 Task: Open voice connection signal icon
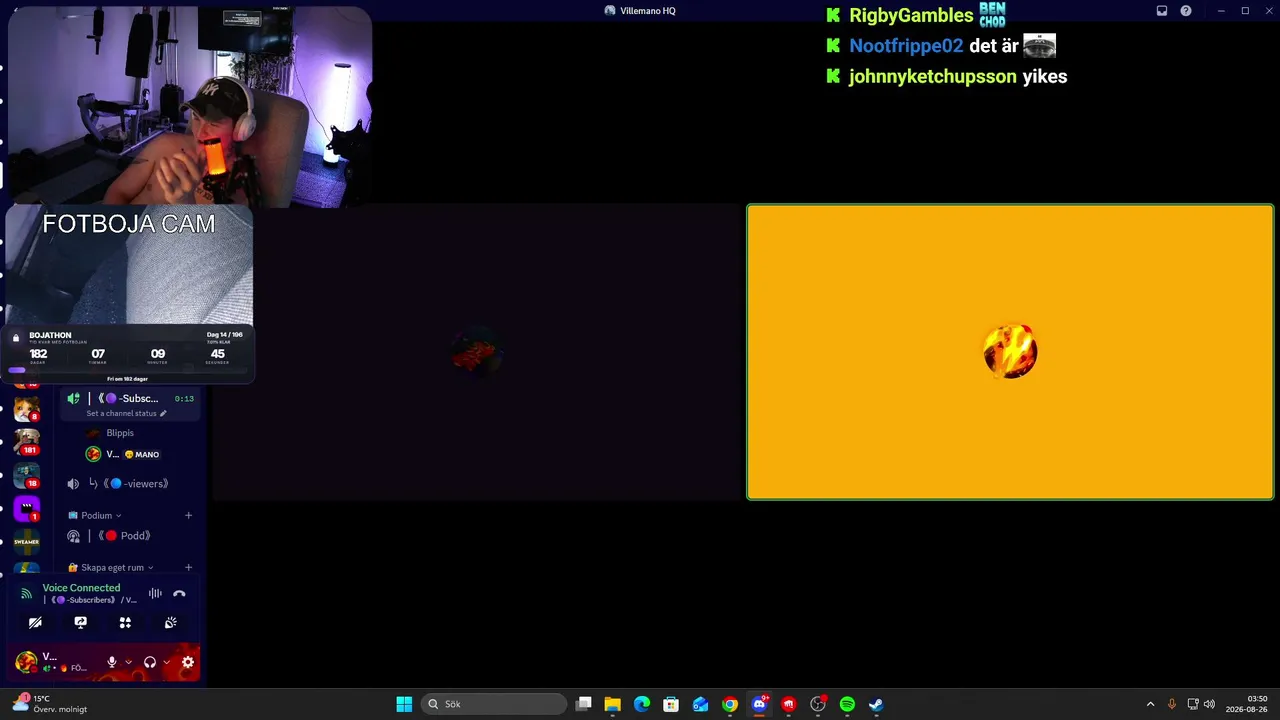(27, 594)
